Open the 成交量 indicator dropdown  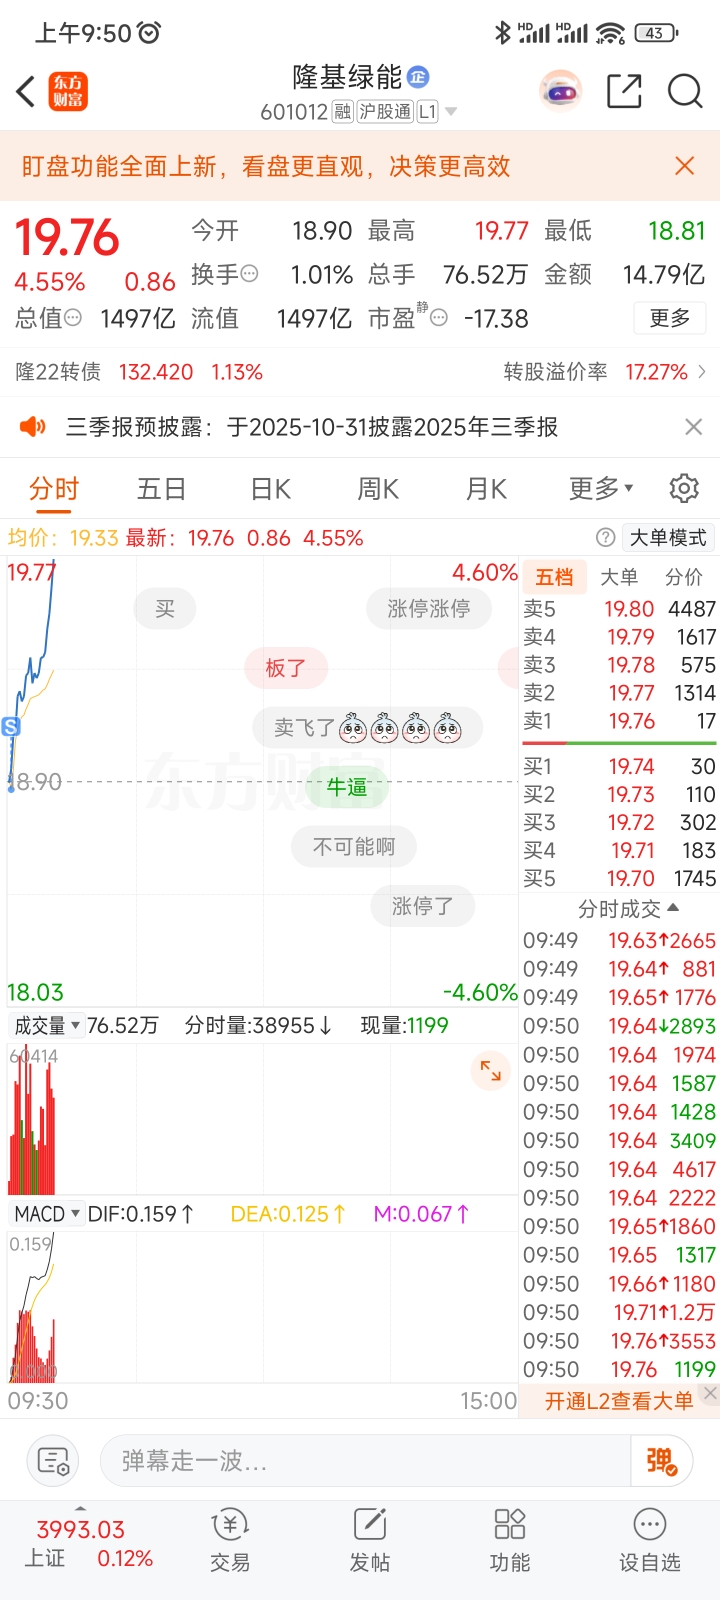click(x=46, y=1025)
